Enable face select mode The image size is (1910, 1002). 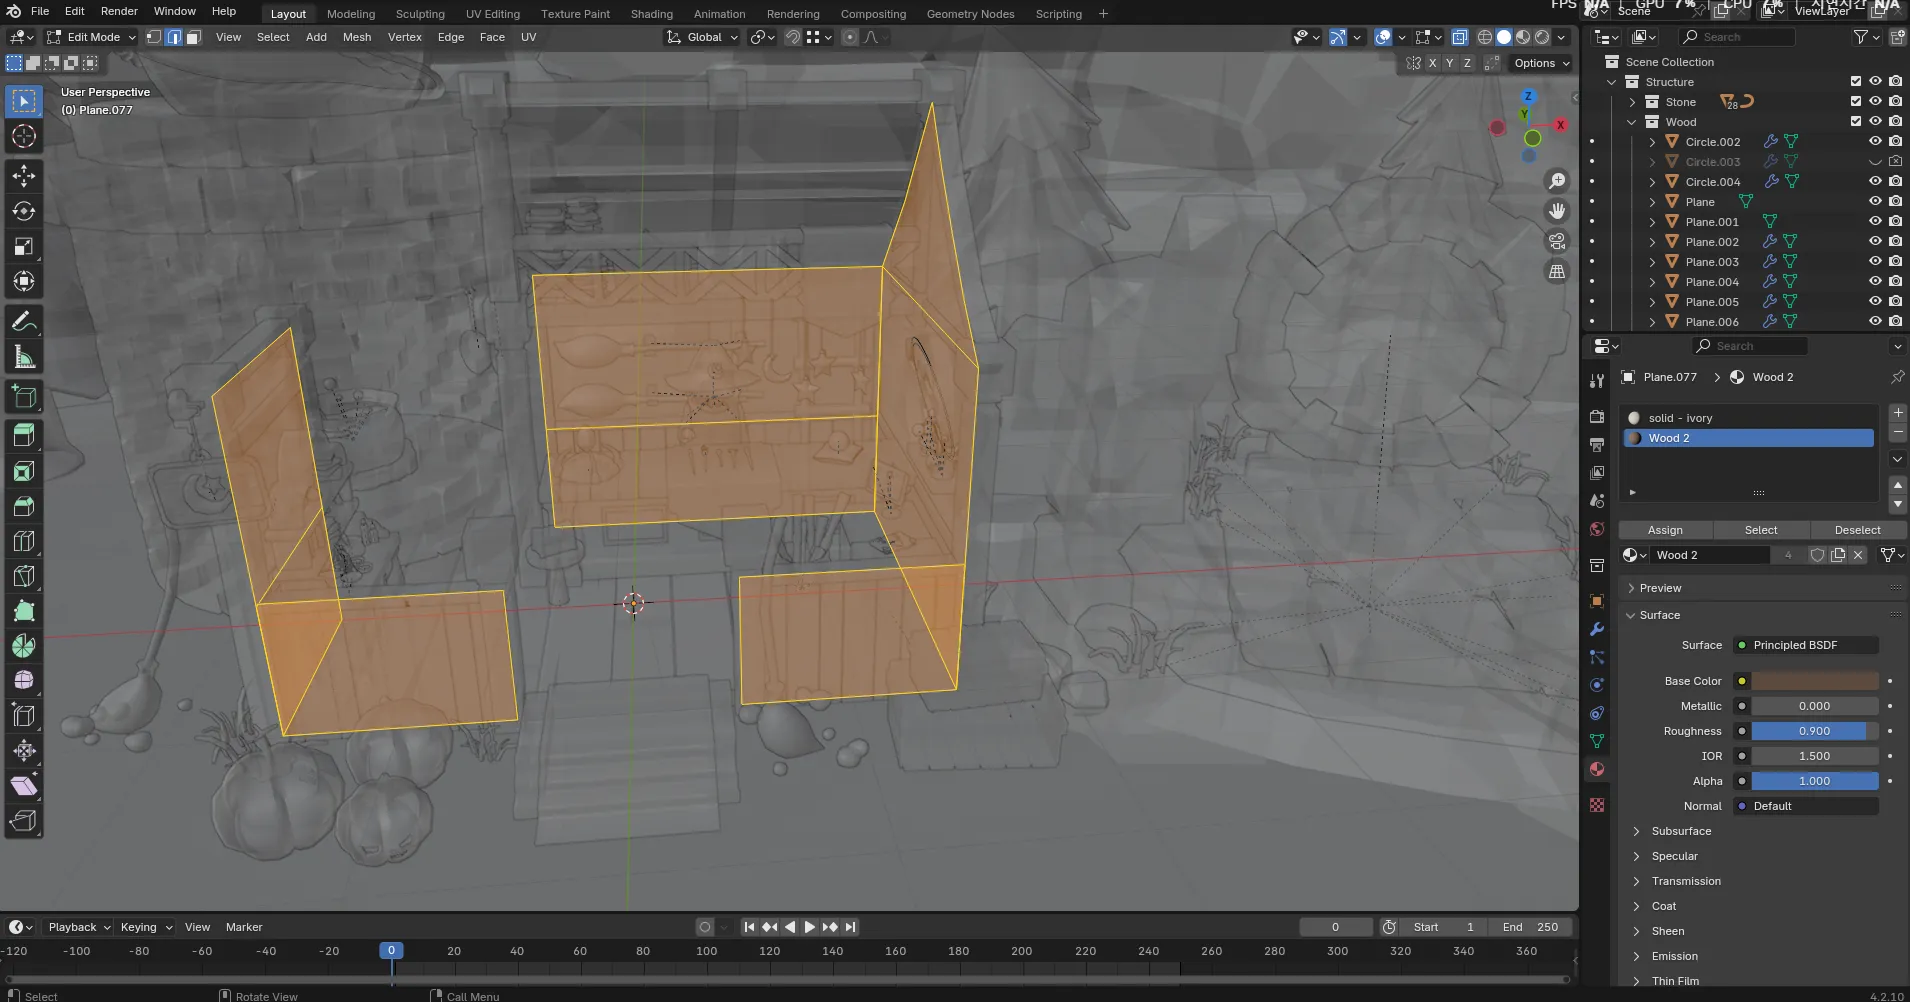(193, 37)
